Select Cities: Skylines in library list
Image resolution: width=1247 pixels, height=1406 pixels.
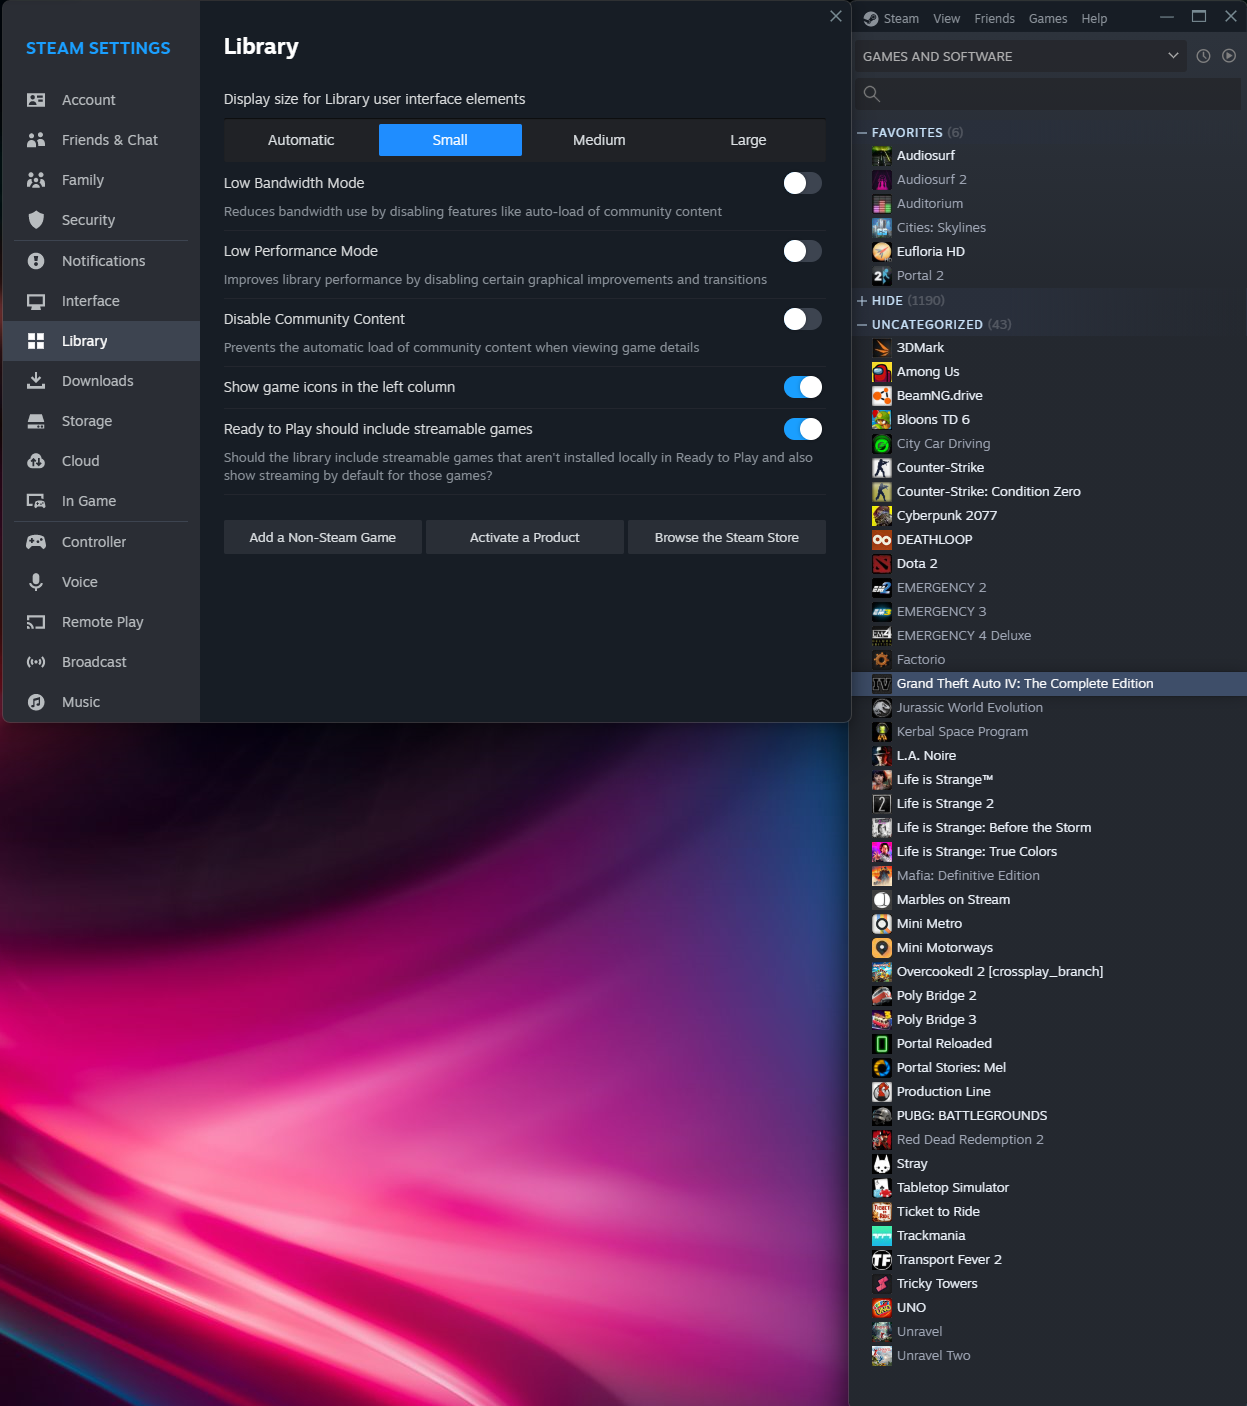coord(1049,228)
